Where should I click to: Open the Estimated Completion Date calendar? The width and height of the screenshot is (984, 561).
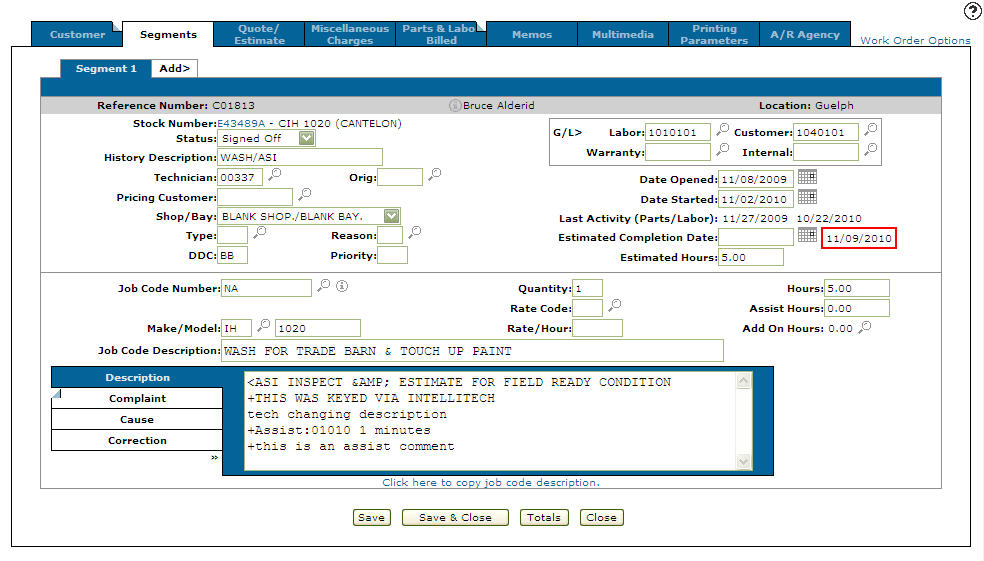(x=807, y=236)
